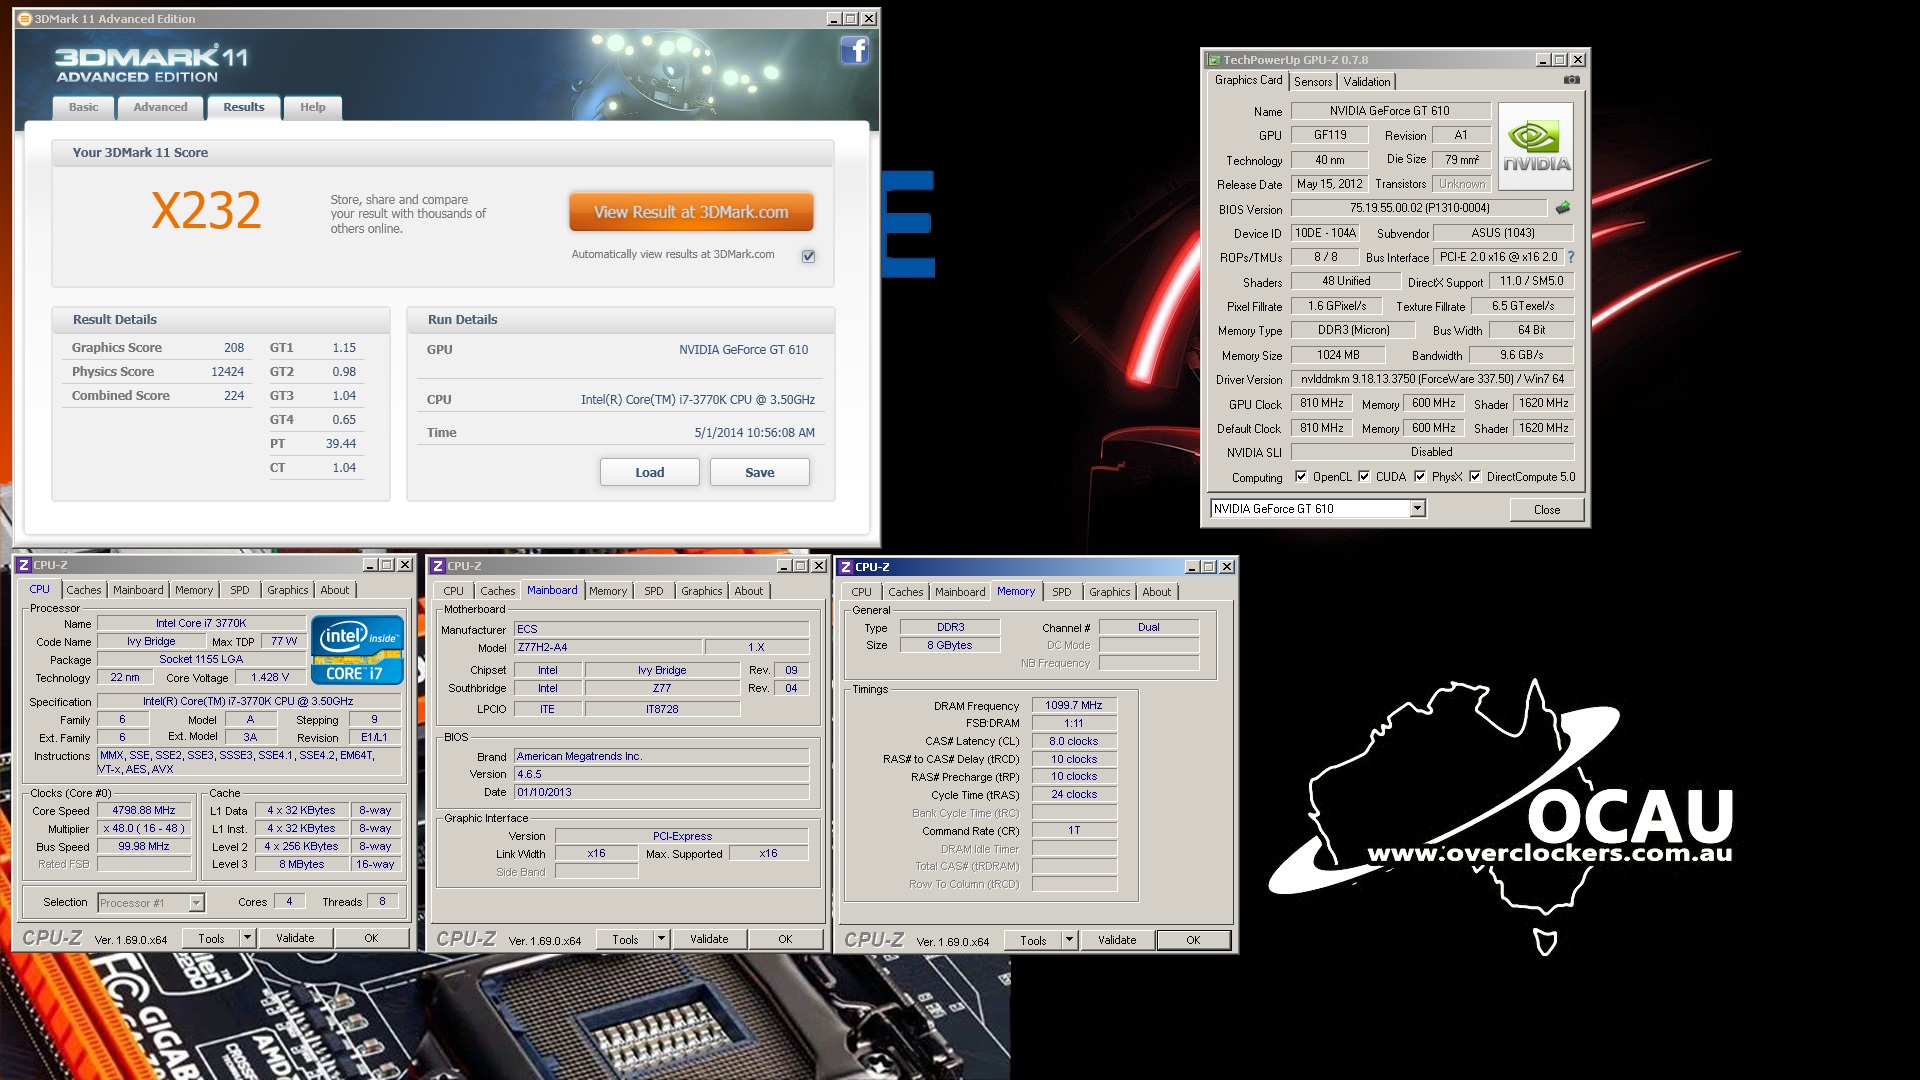This screenshot has height=1080, width=1920.
Task: Click the Intel Core i7 badge logo
Action: (357, 650)
